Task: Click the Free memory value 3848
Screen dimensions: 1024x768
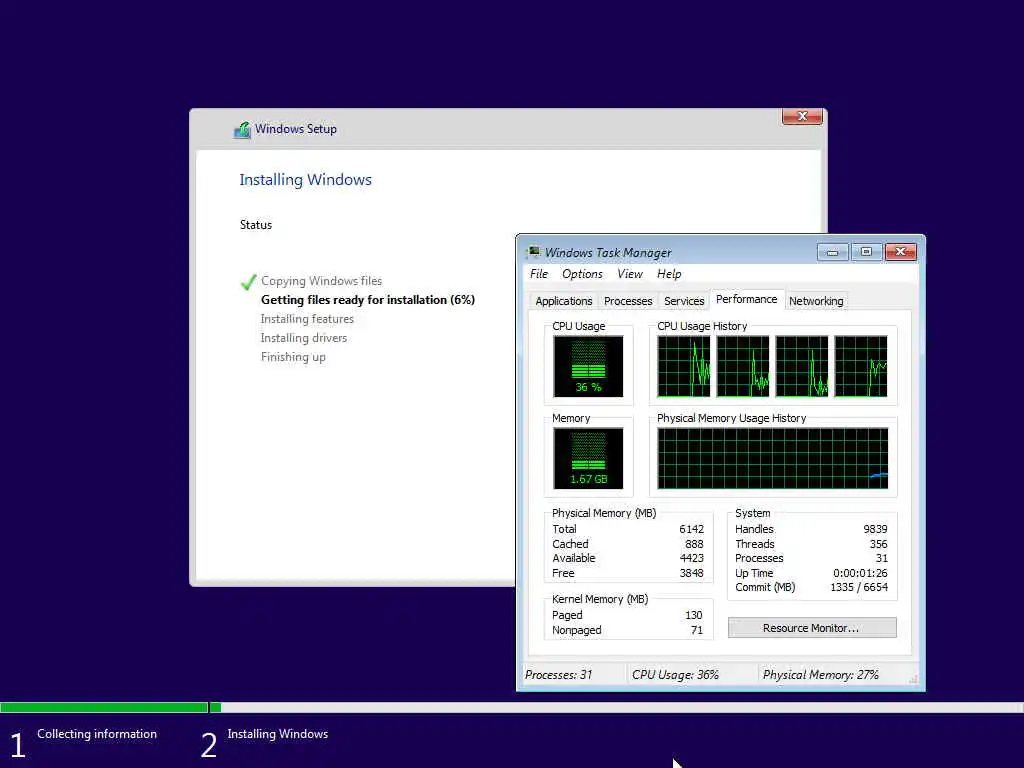Action: coord(691,573)
